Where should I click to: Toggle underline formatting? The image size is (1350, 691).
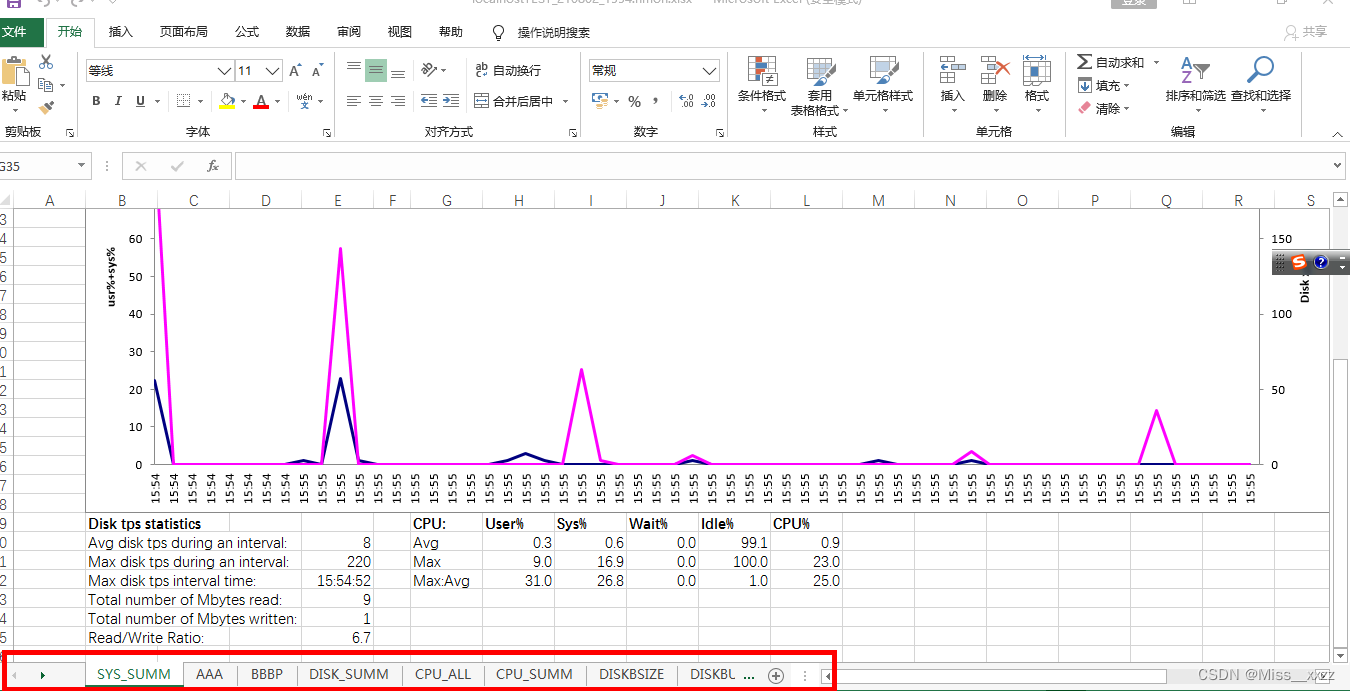click(x=140, y=101)
